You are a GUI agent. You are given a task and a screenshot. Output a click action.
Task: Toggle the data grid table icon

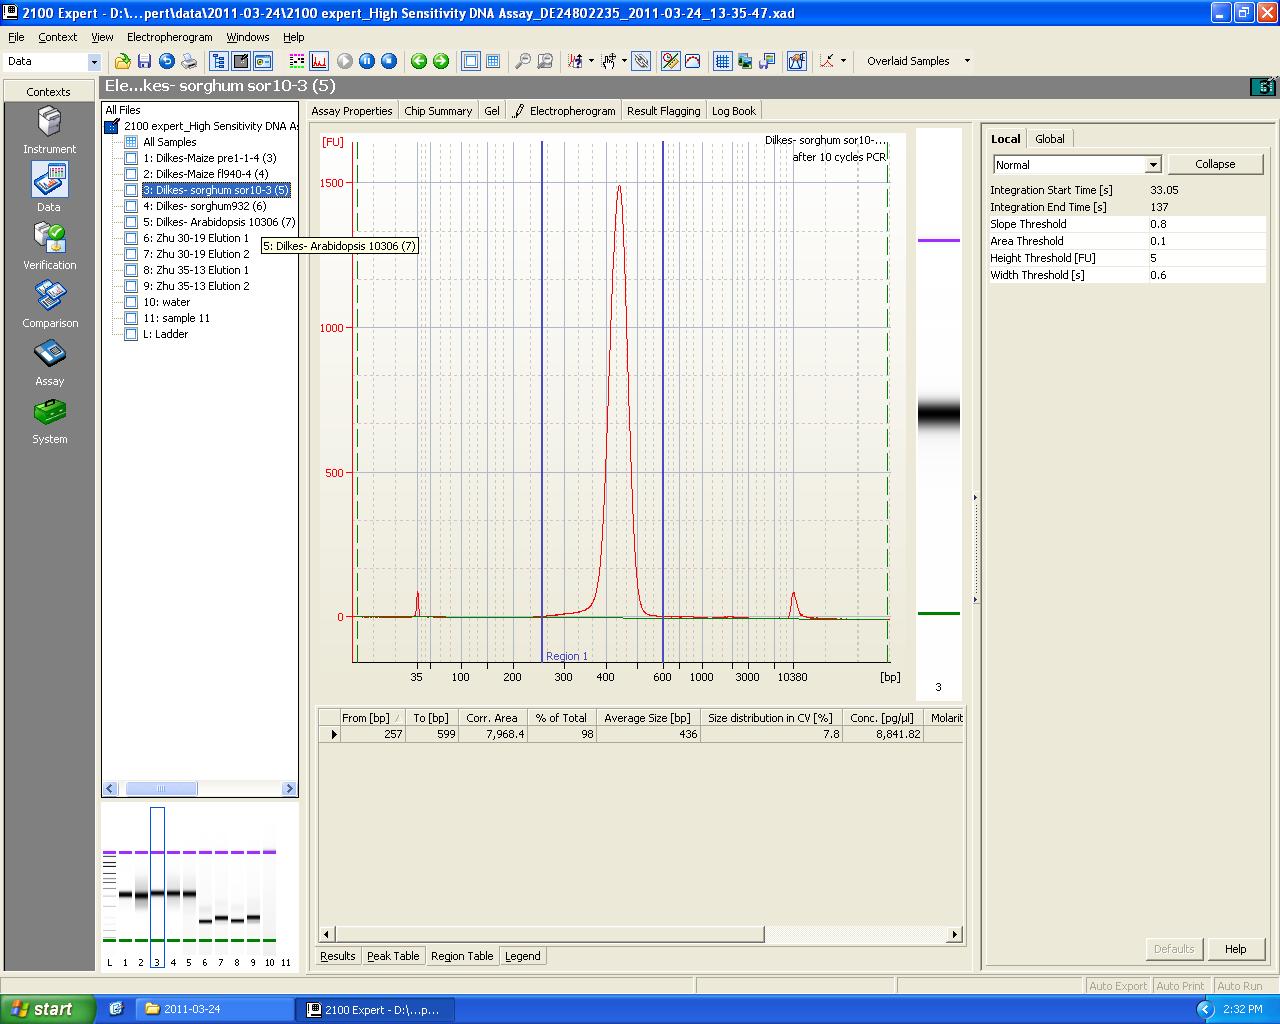click(723, 61)
